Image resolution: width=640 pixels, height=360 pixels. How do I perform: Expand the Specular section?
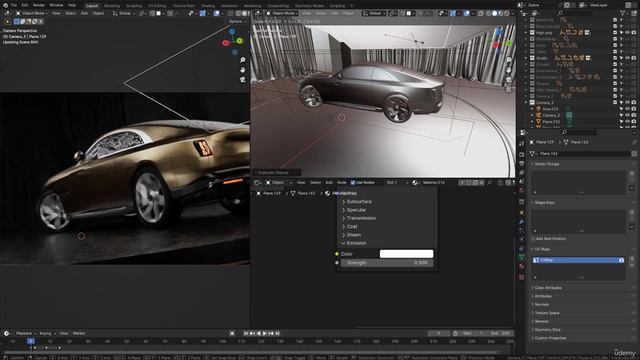tap(354, 210)
